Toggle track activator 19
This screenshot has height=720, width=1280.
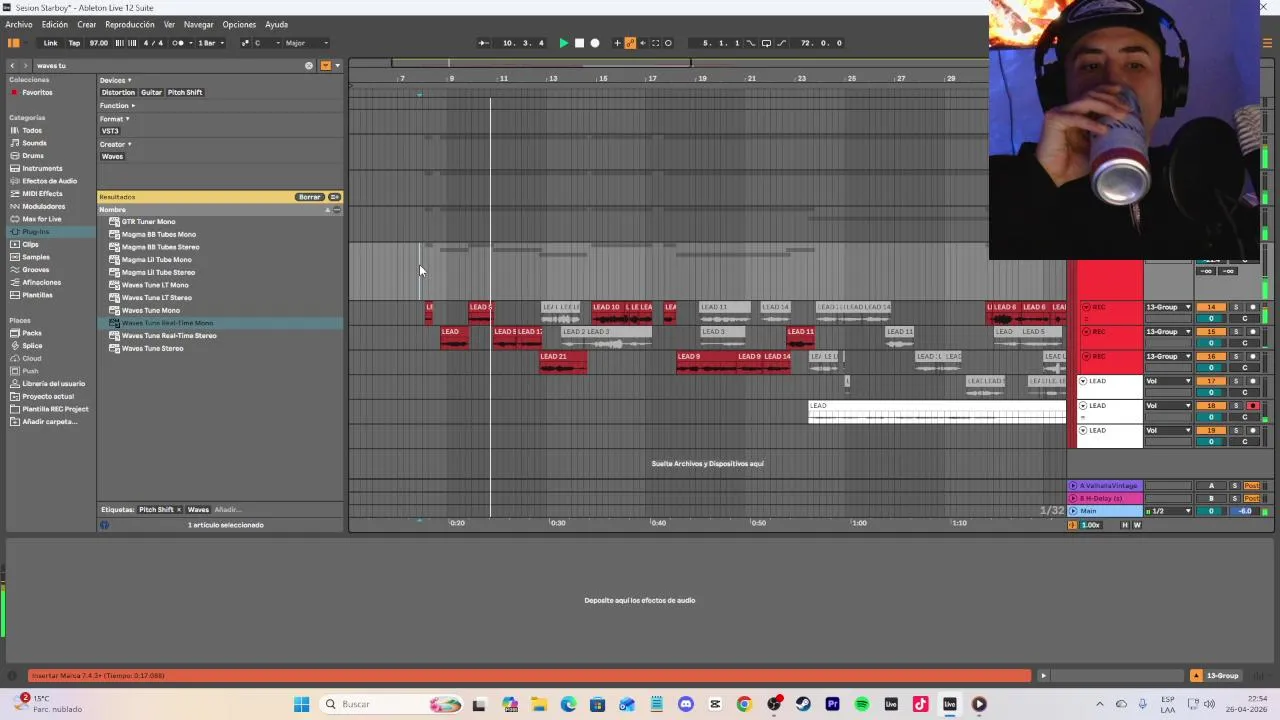[1211, 430]
